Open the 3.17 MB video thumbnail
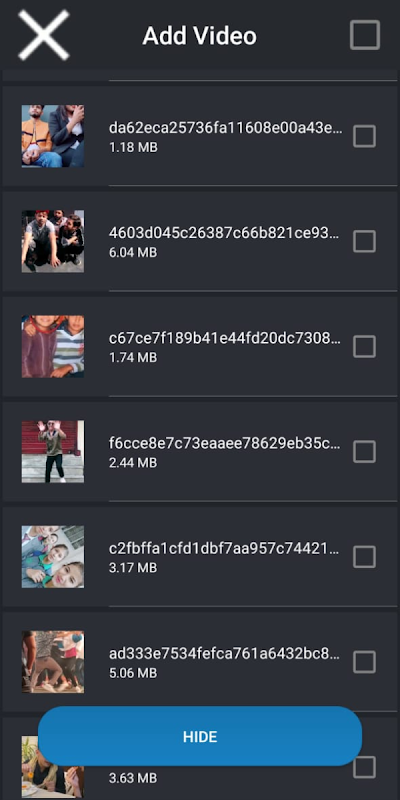 click(53, 557)
